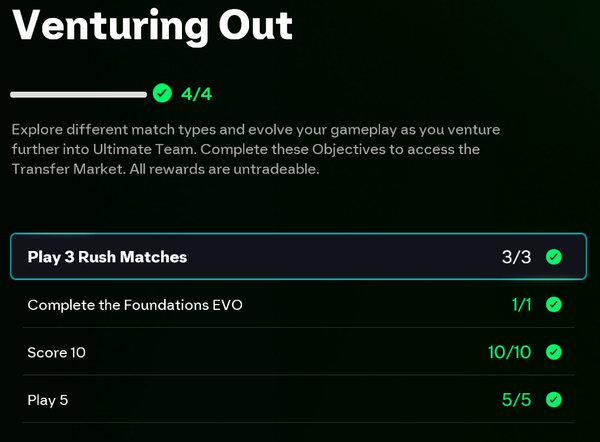This screenshot has width=600, height=442.
Task: Open the Complete the Foundations EVO objective
Action: (x=135, y=304)
